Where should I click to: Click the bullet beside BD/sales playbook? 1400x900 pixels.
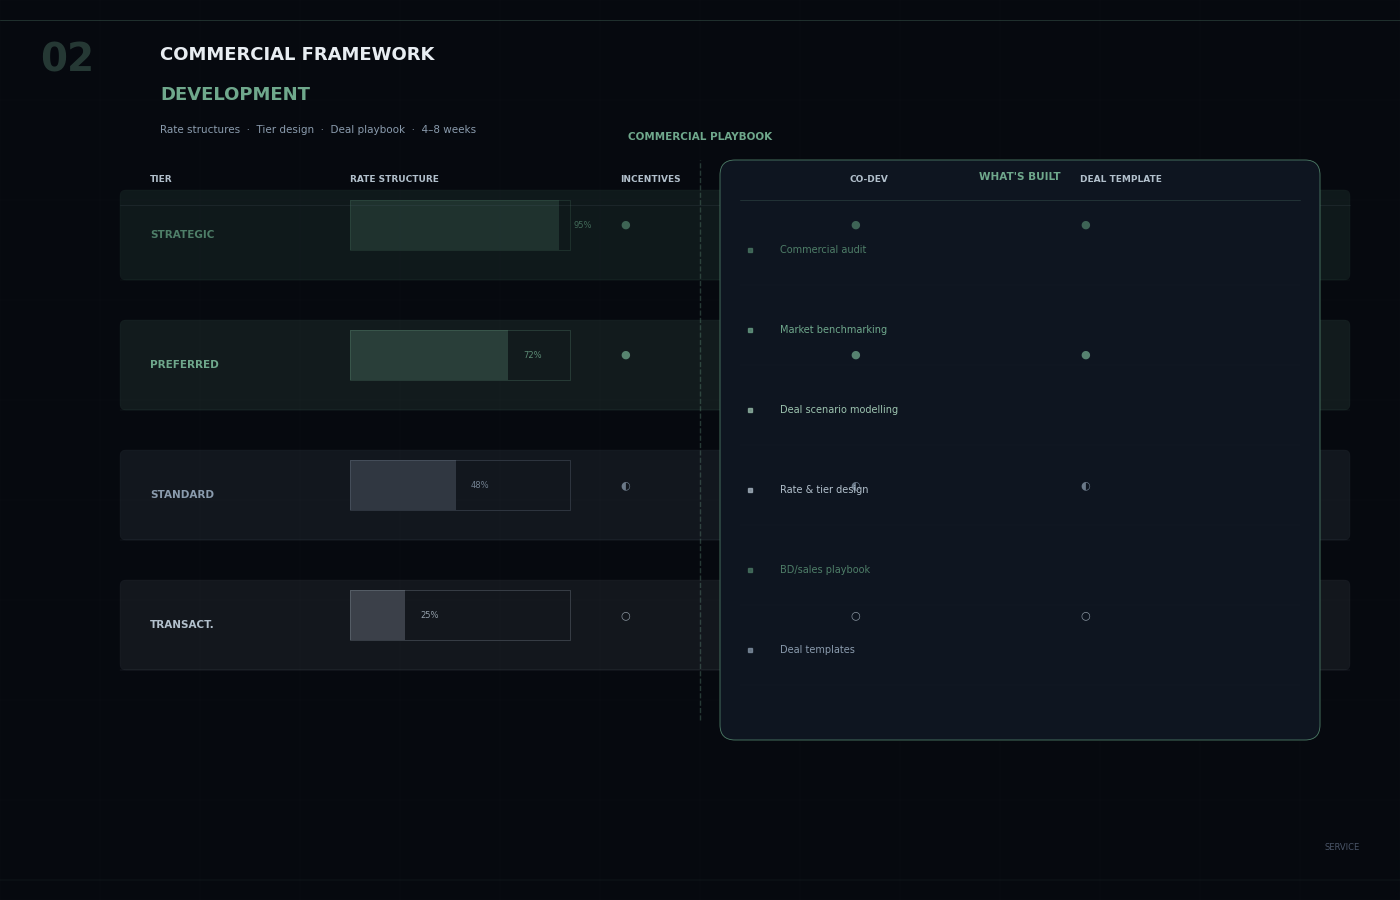click(x=750, y=570)
